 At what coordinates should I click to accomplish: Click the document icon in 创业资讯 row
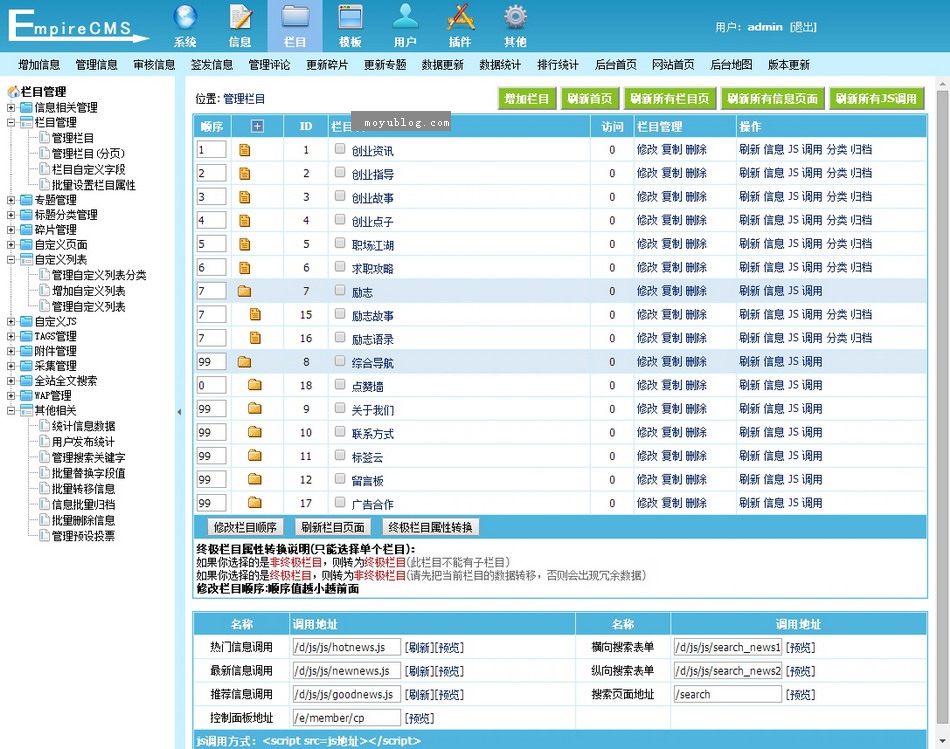[x=244, y=150]
